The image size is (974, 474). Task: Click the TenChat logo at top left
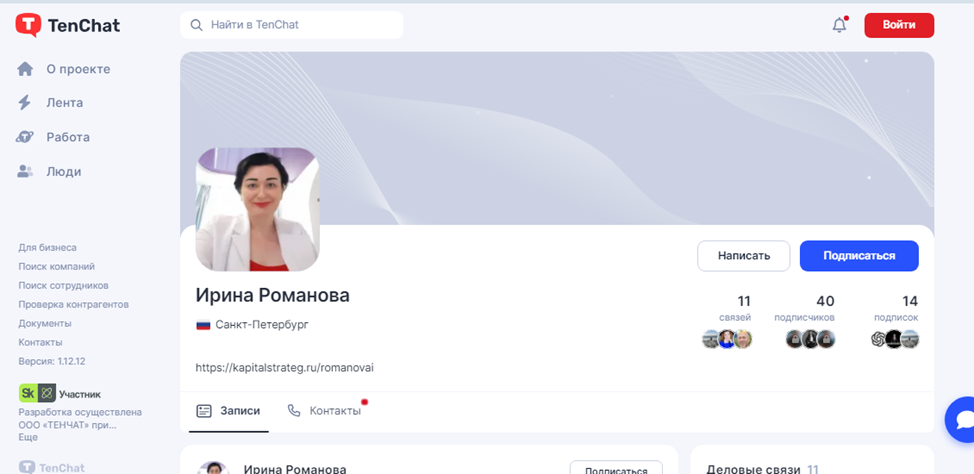click(68, 25)
